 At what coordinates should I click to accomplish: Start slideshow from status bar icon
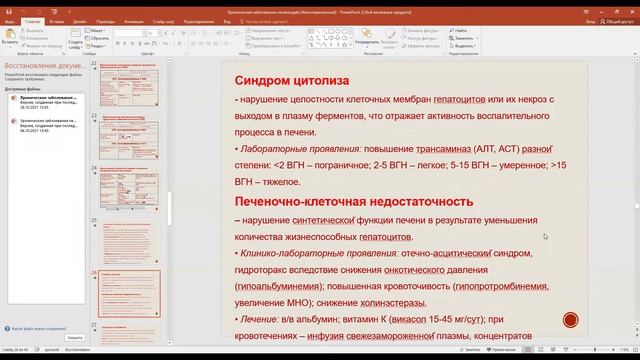click(566, 350)
